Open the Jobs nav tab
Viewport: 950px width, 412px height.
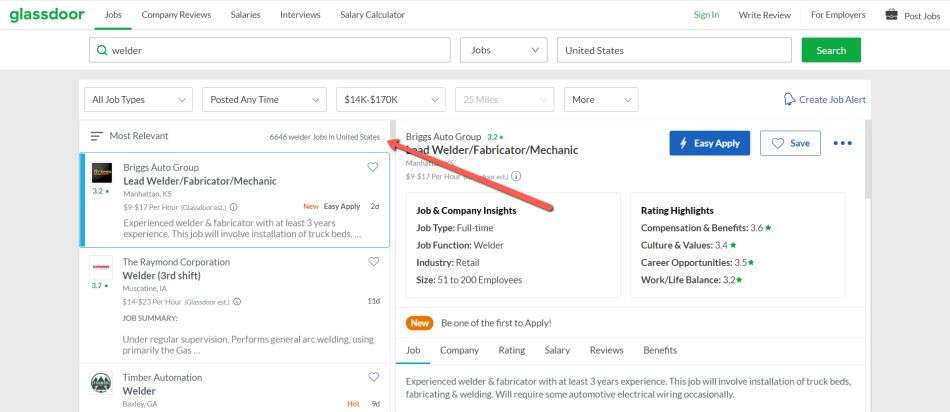pyautogui.click(x=113, y=15)
